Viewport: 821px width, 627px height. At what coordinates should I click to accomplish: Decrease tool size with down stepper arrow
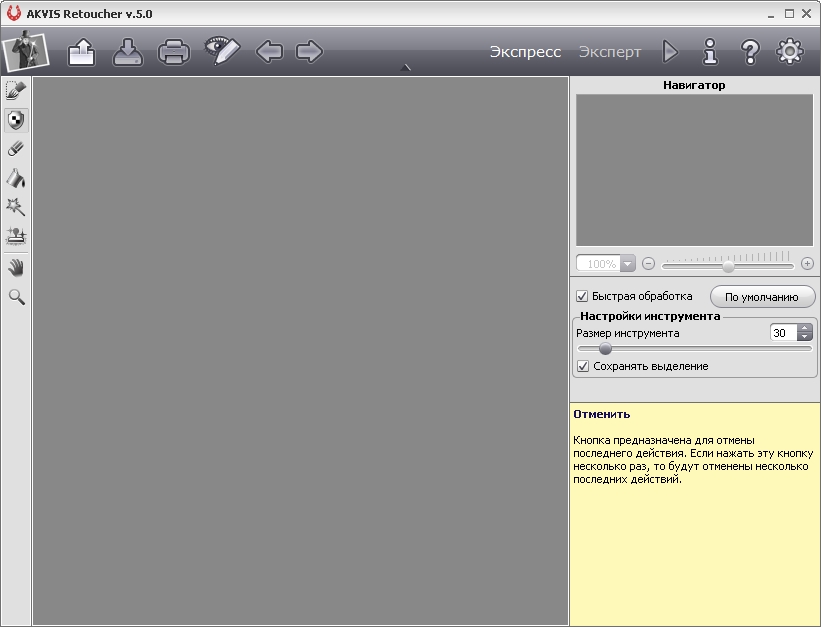click(x=805, y=337)
